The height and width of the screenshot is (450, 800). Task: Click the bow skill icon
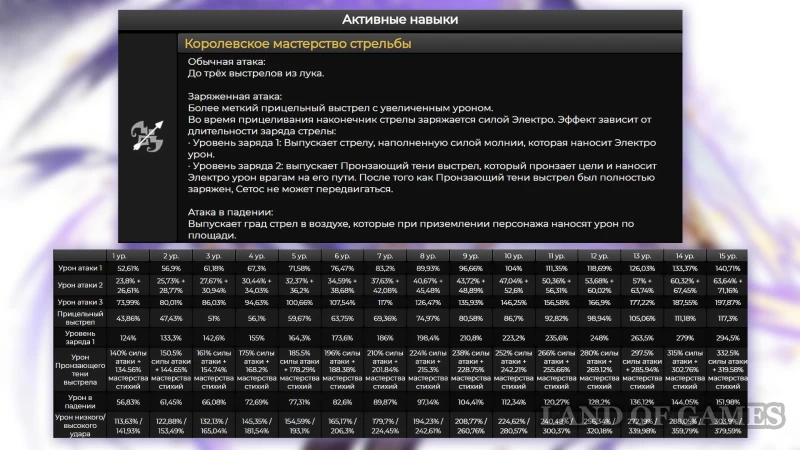(x=147, y=141)
